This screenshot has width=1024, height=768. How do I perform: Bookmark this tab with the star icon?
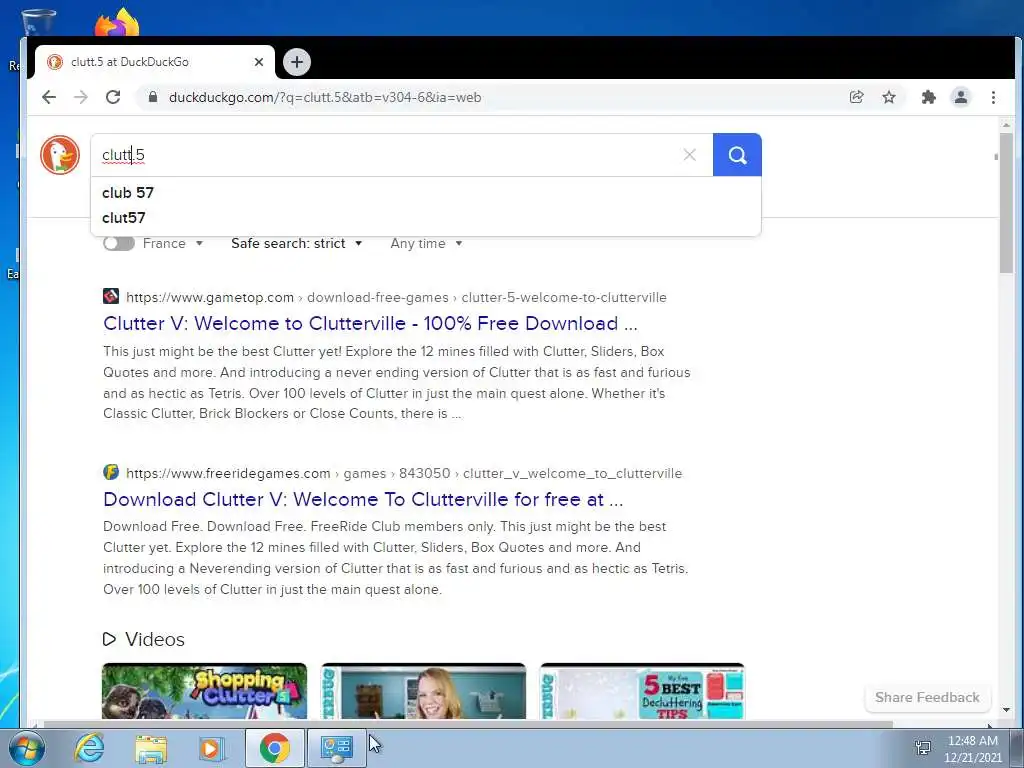(x=889, y=97)
